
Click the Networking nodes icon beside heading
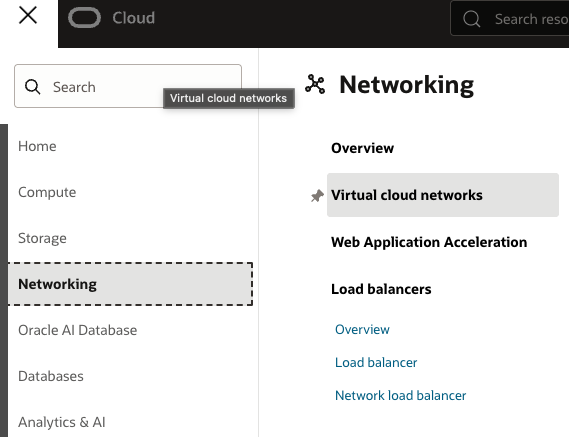coord(315,84)
